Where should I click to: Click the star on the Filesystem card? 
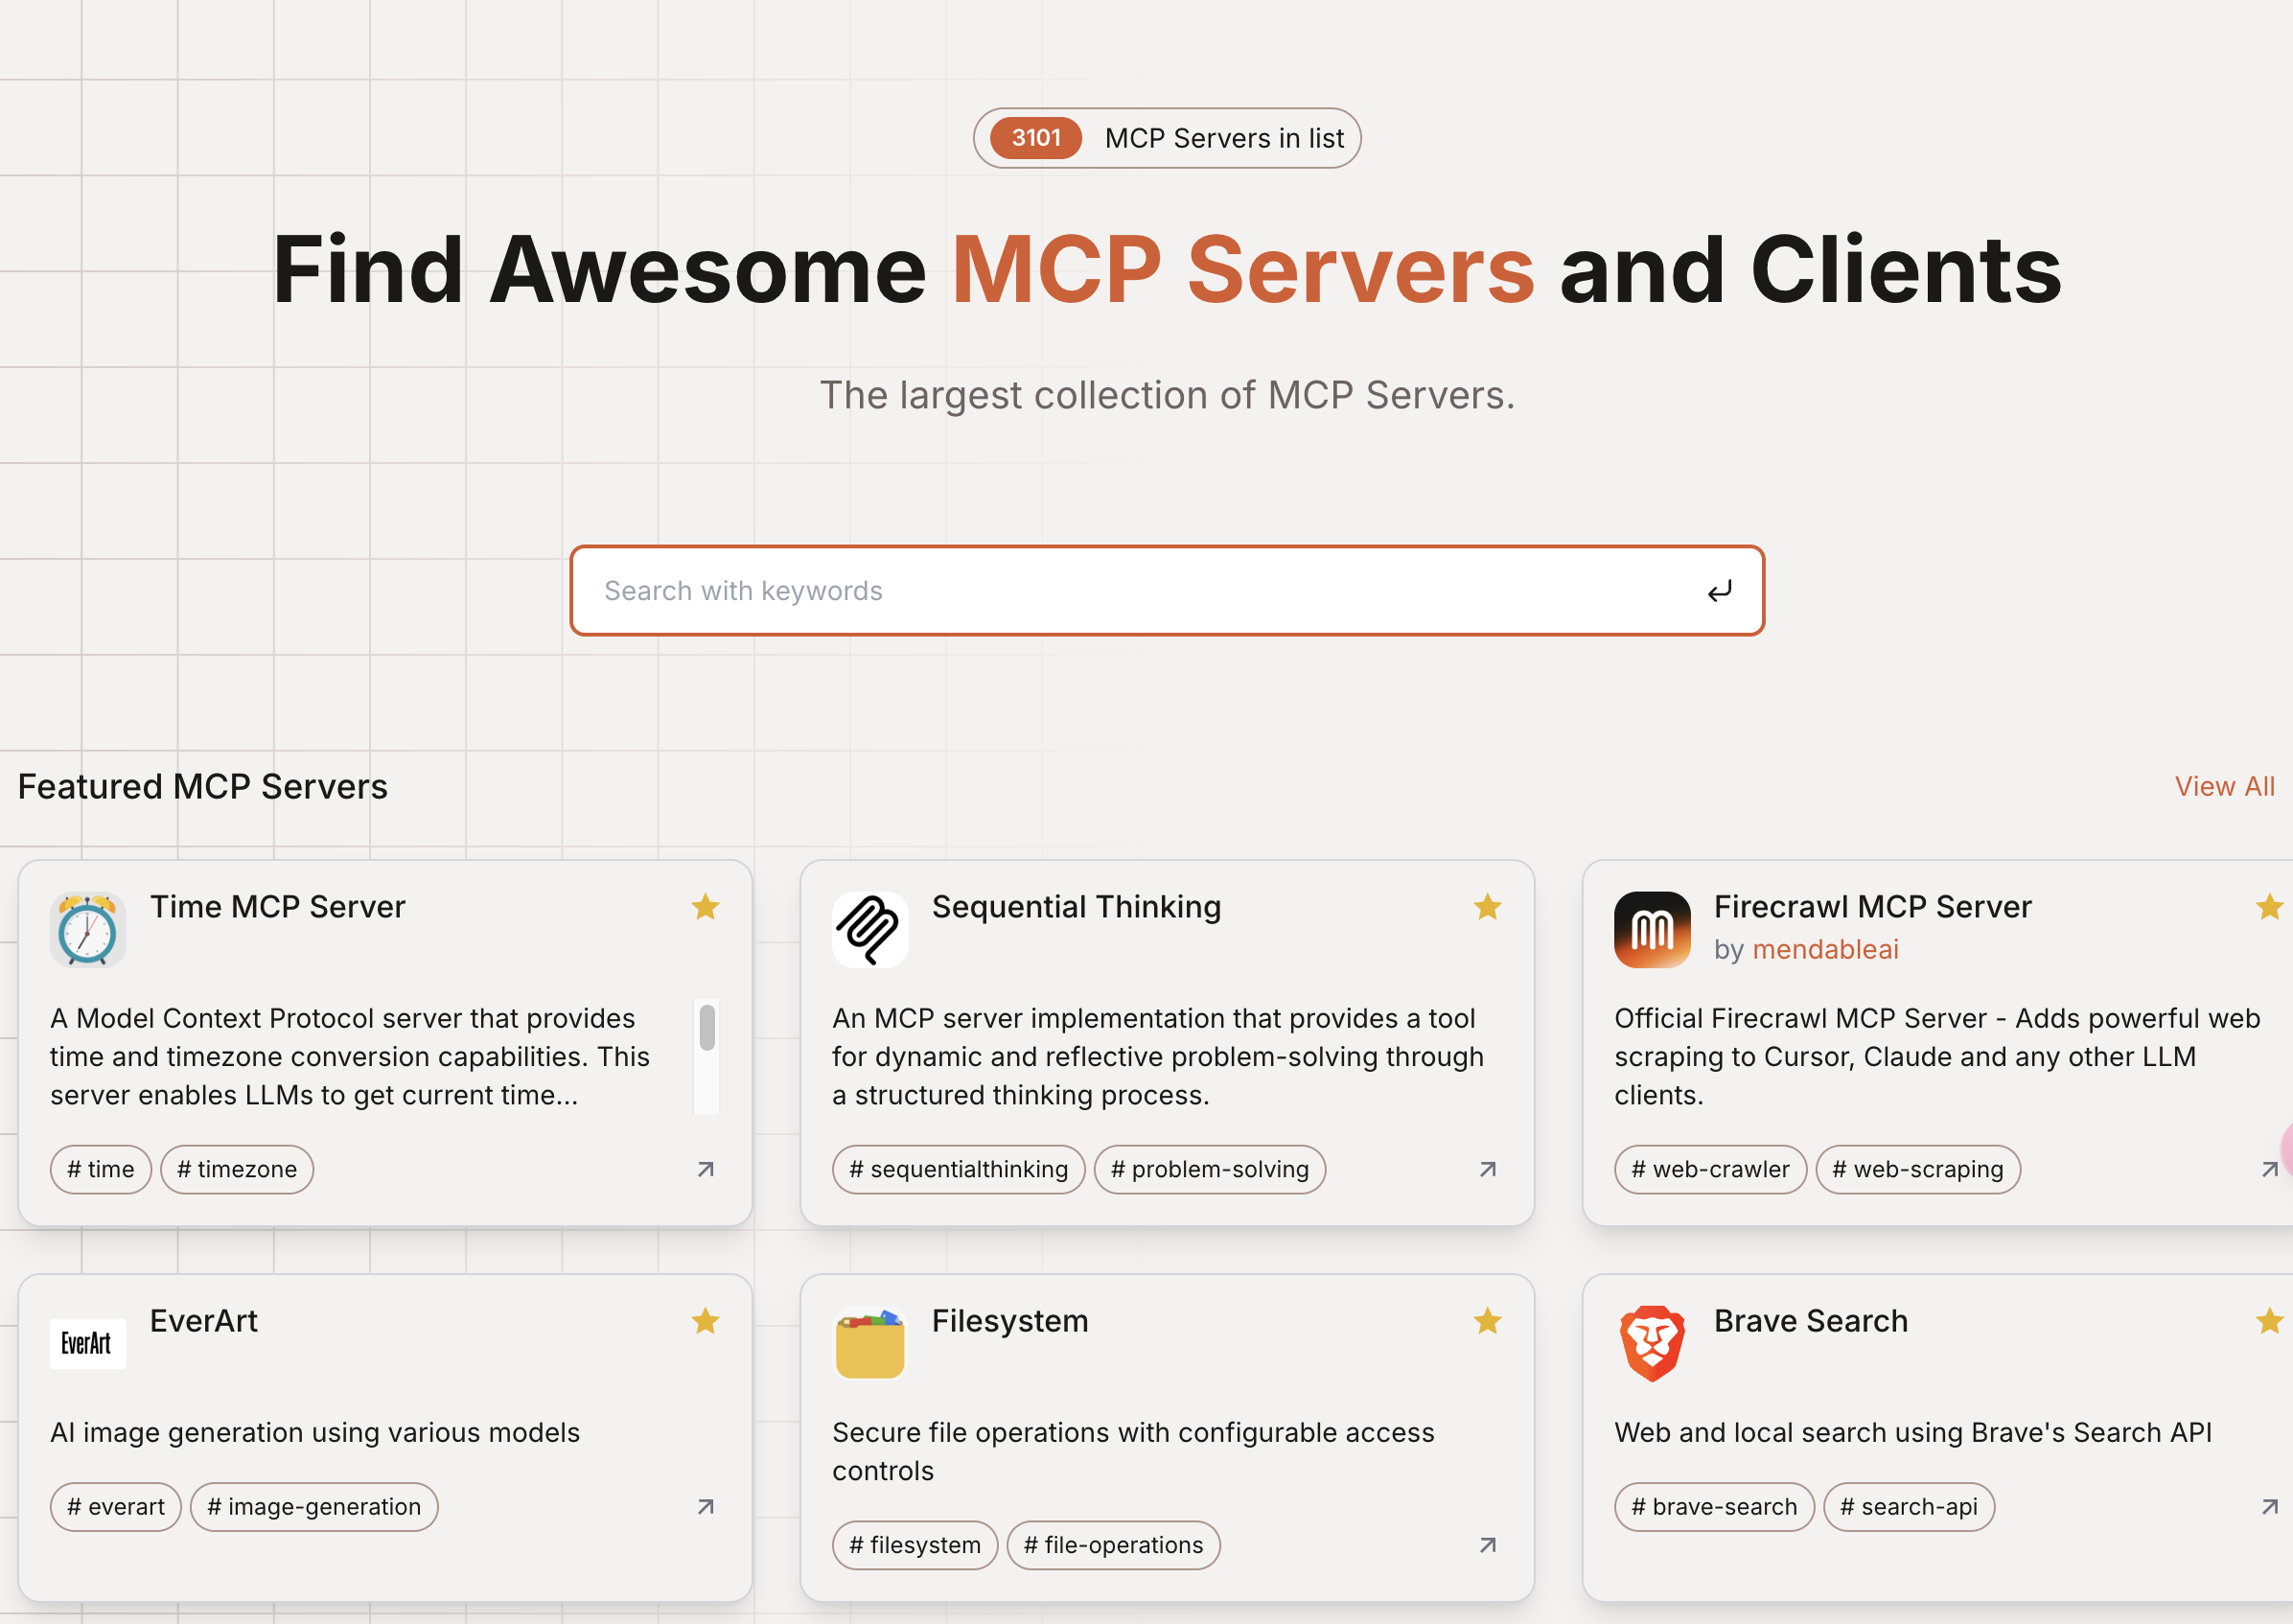[x=1487, y=1321]
